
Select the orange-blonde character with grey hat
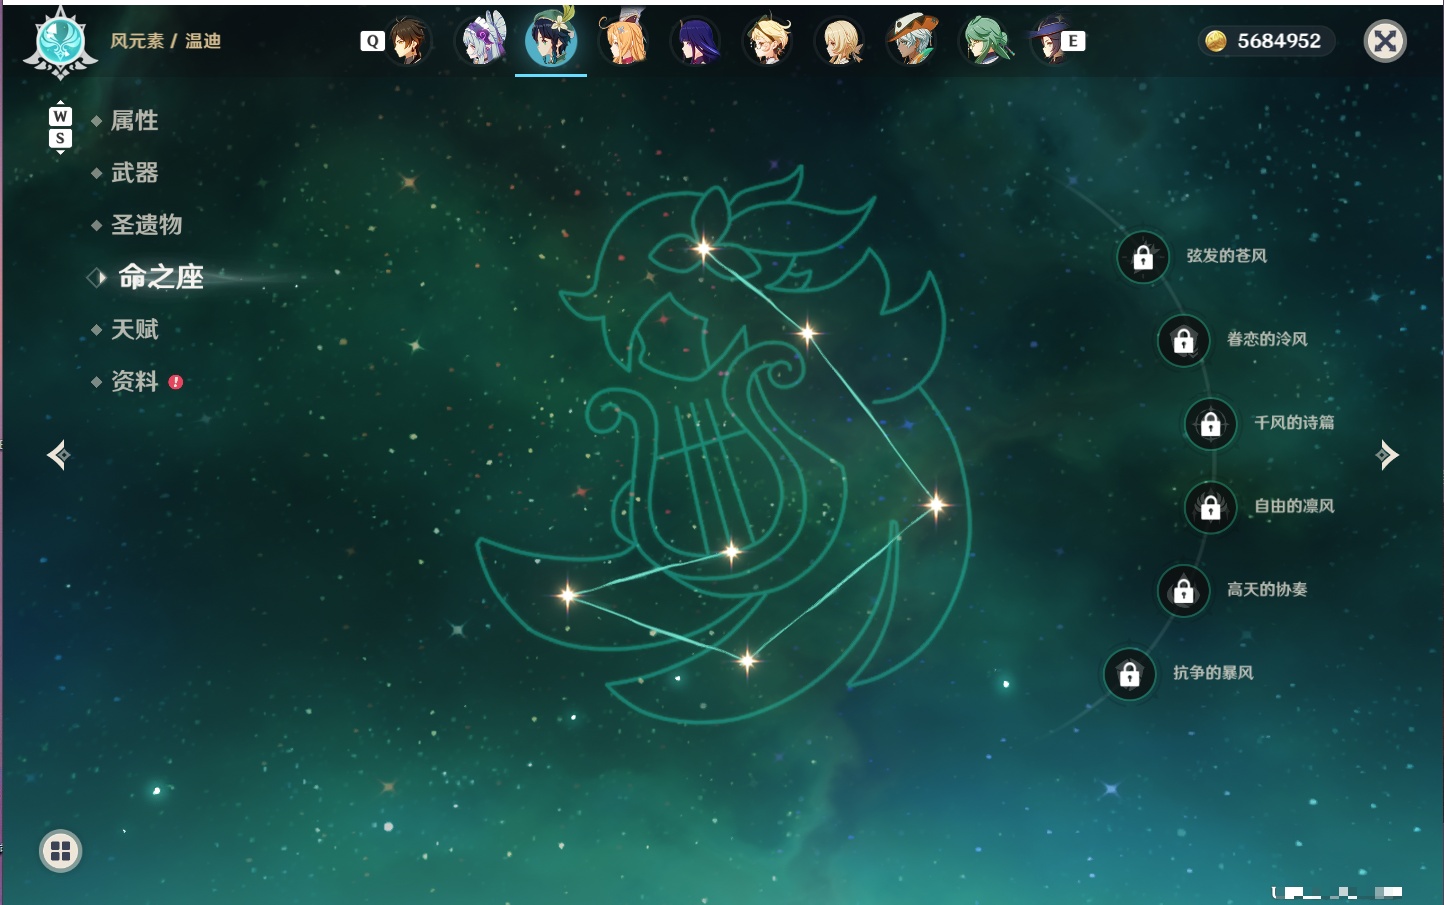[x=623, y=41]
